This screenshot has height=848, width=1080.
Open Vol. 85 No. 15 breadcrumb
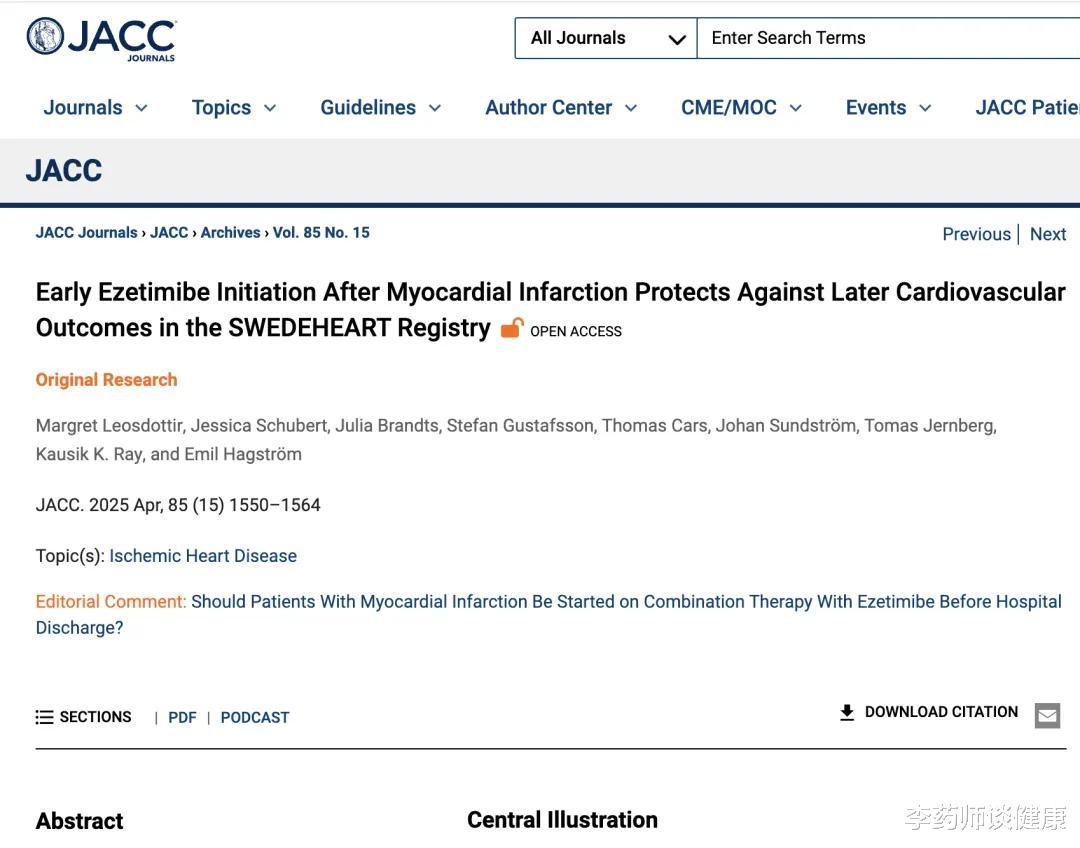(321, 233)
